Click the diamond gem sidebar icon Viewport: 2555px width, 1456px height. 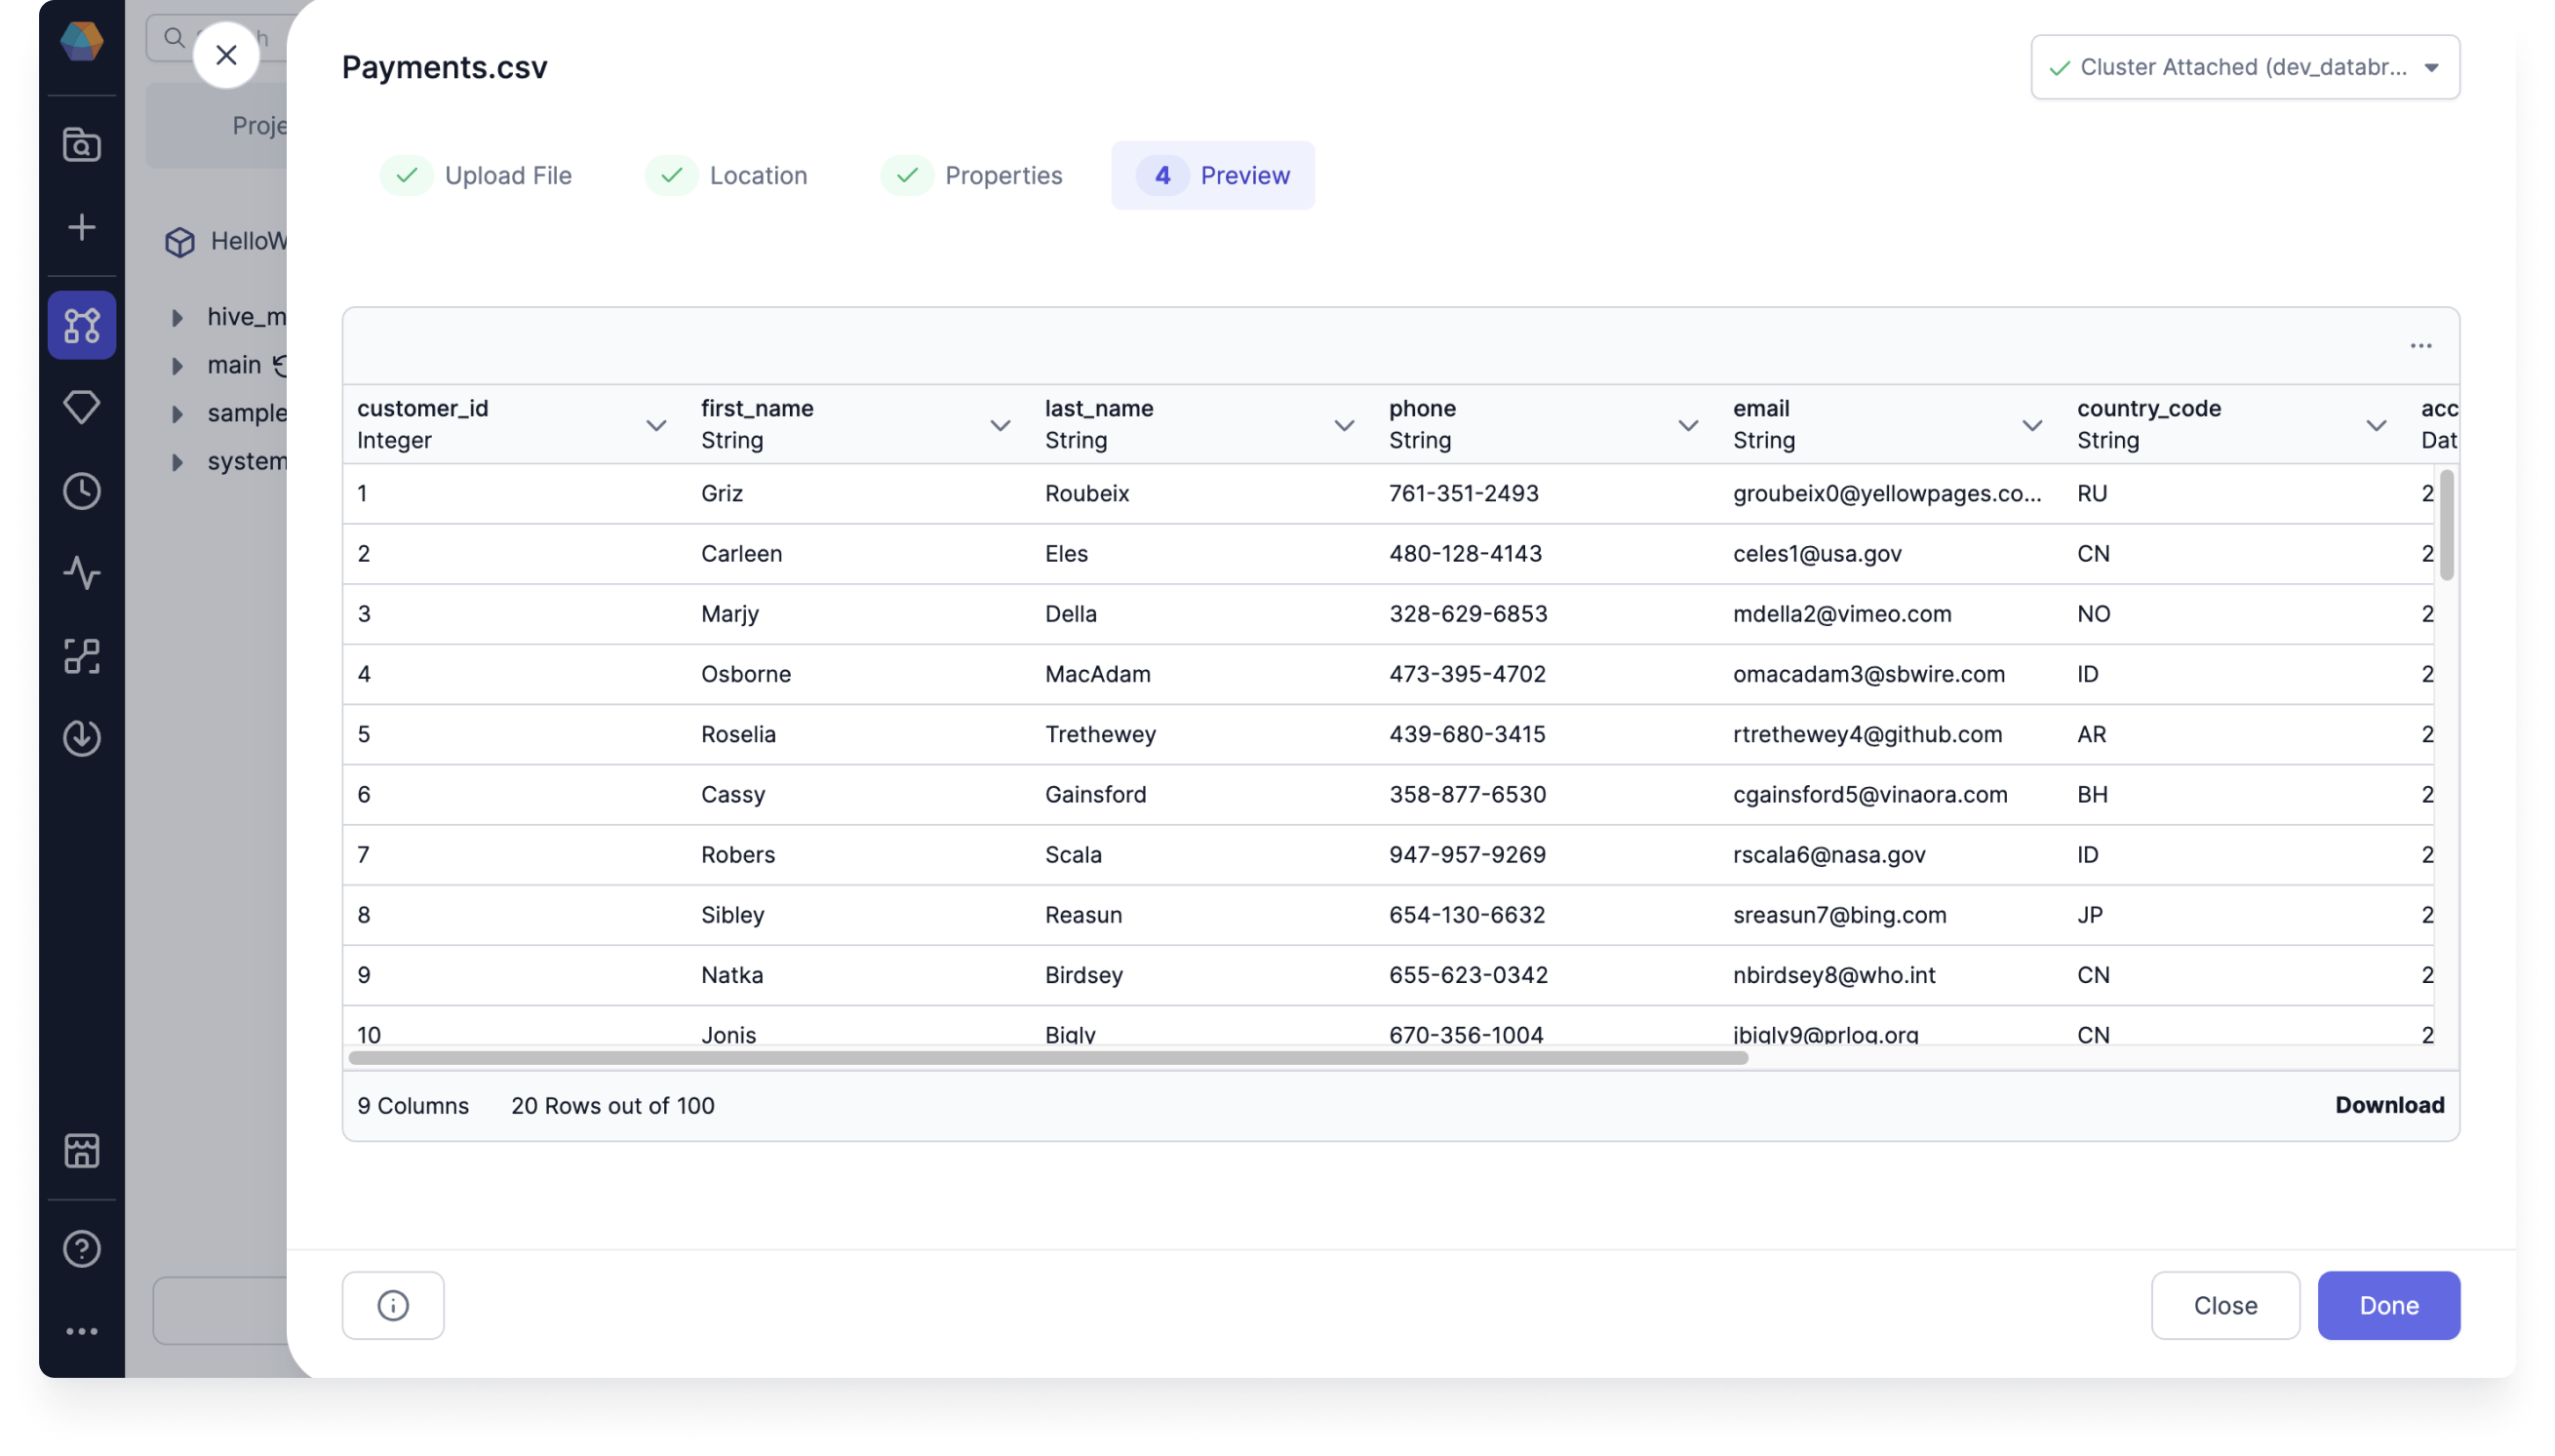pos(81,407)
